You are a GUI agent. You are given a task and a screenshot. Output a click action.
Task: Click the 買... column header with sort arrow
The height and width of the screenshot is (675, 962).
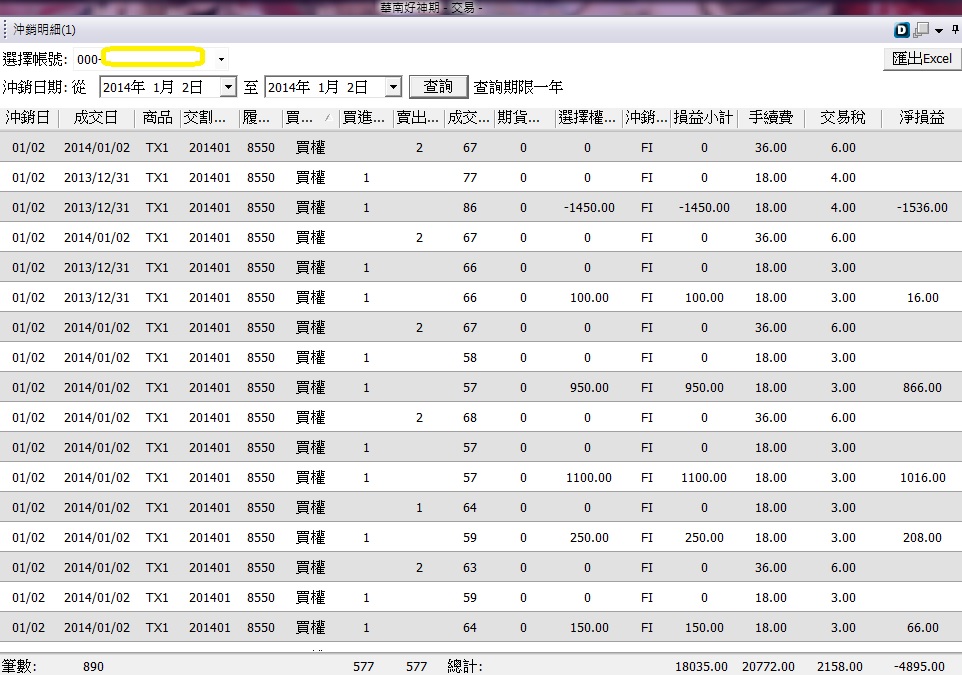pos(310,117)
